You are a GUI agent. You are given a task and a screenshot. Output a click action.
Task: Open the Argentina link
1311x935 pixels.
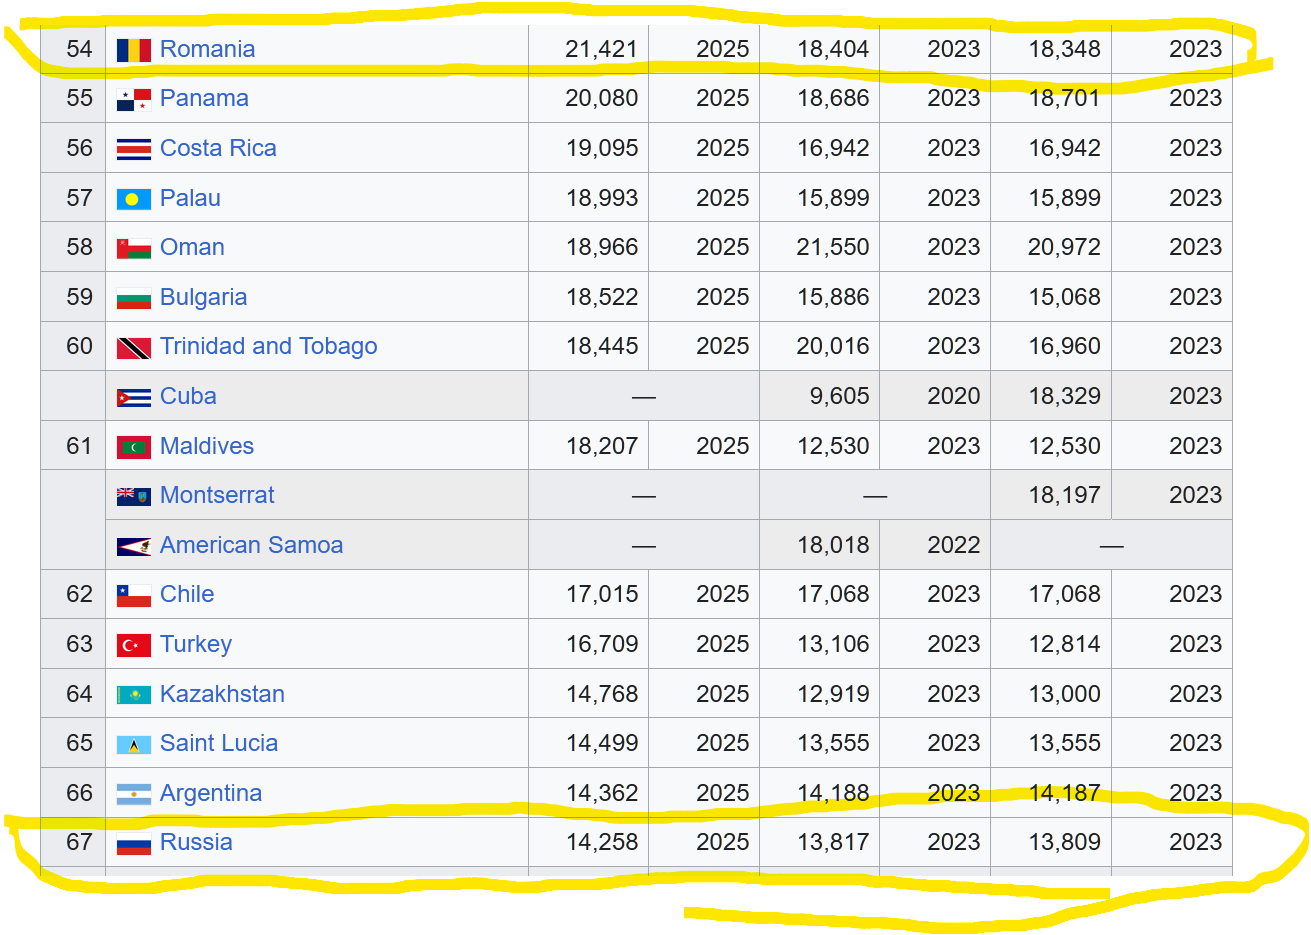[x=211, y=793]
